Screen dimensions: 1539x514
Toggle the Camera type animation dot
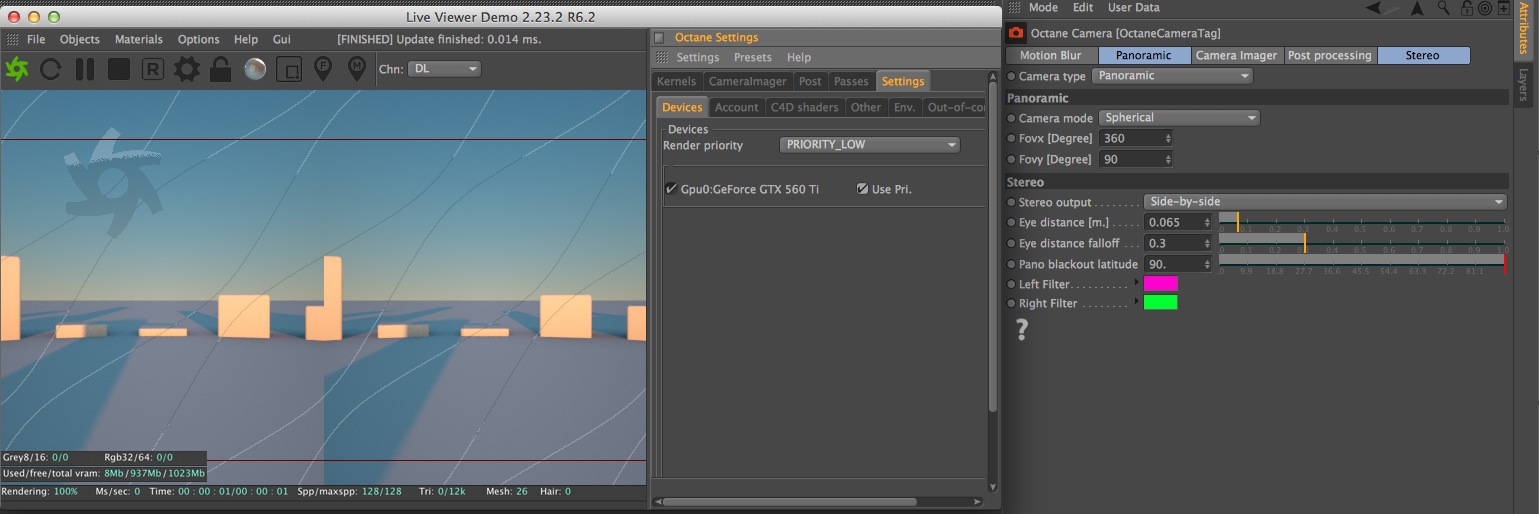click(x=1011, y=76)
